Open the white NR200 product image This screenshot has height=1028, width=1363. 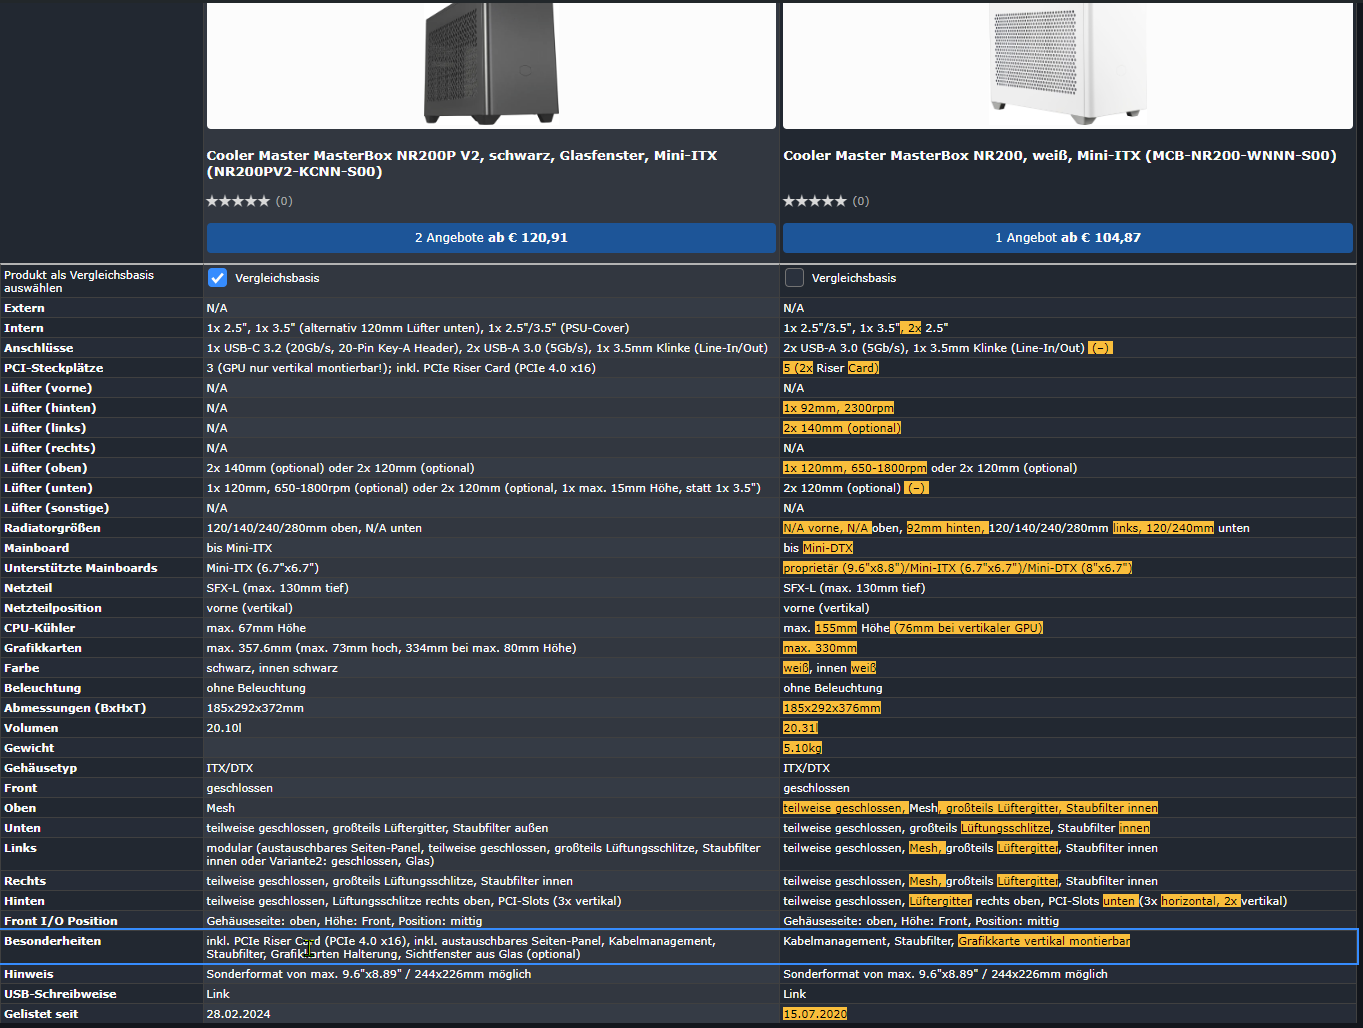coord(1068,64)
